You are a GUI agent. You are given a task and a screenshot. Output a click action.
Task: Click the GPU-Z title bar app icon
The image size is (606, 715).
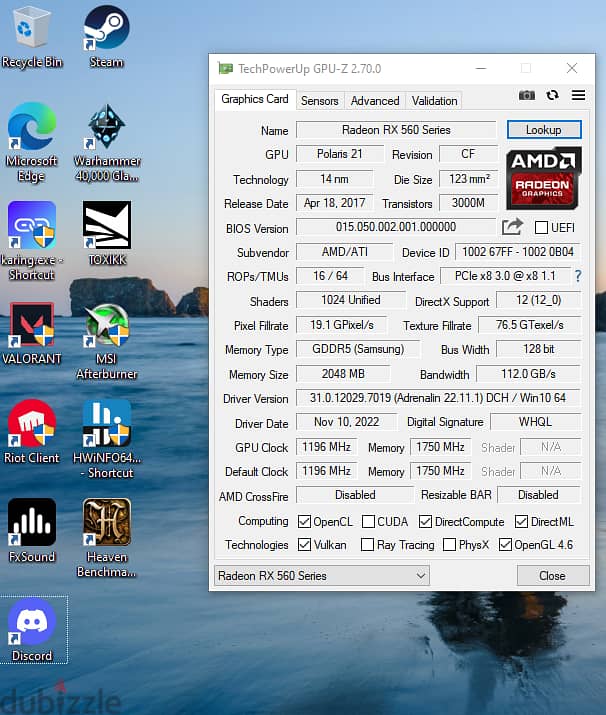225,69
